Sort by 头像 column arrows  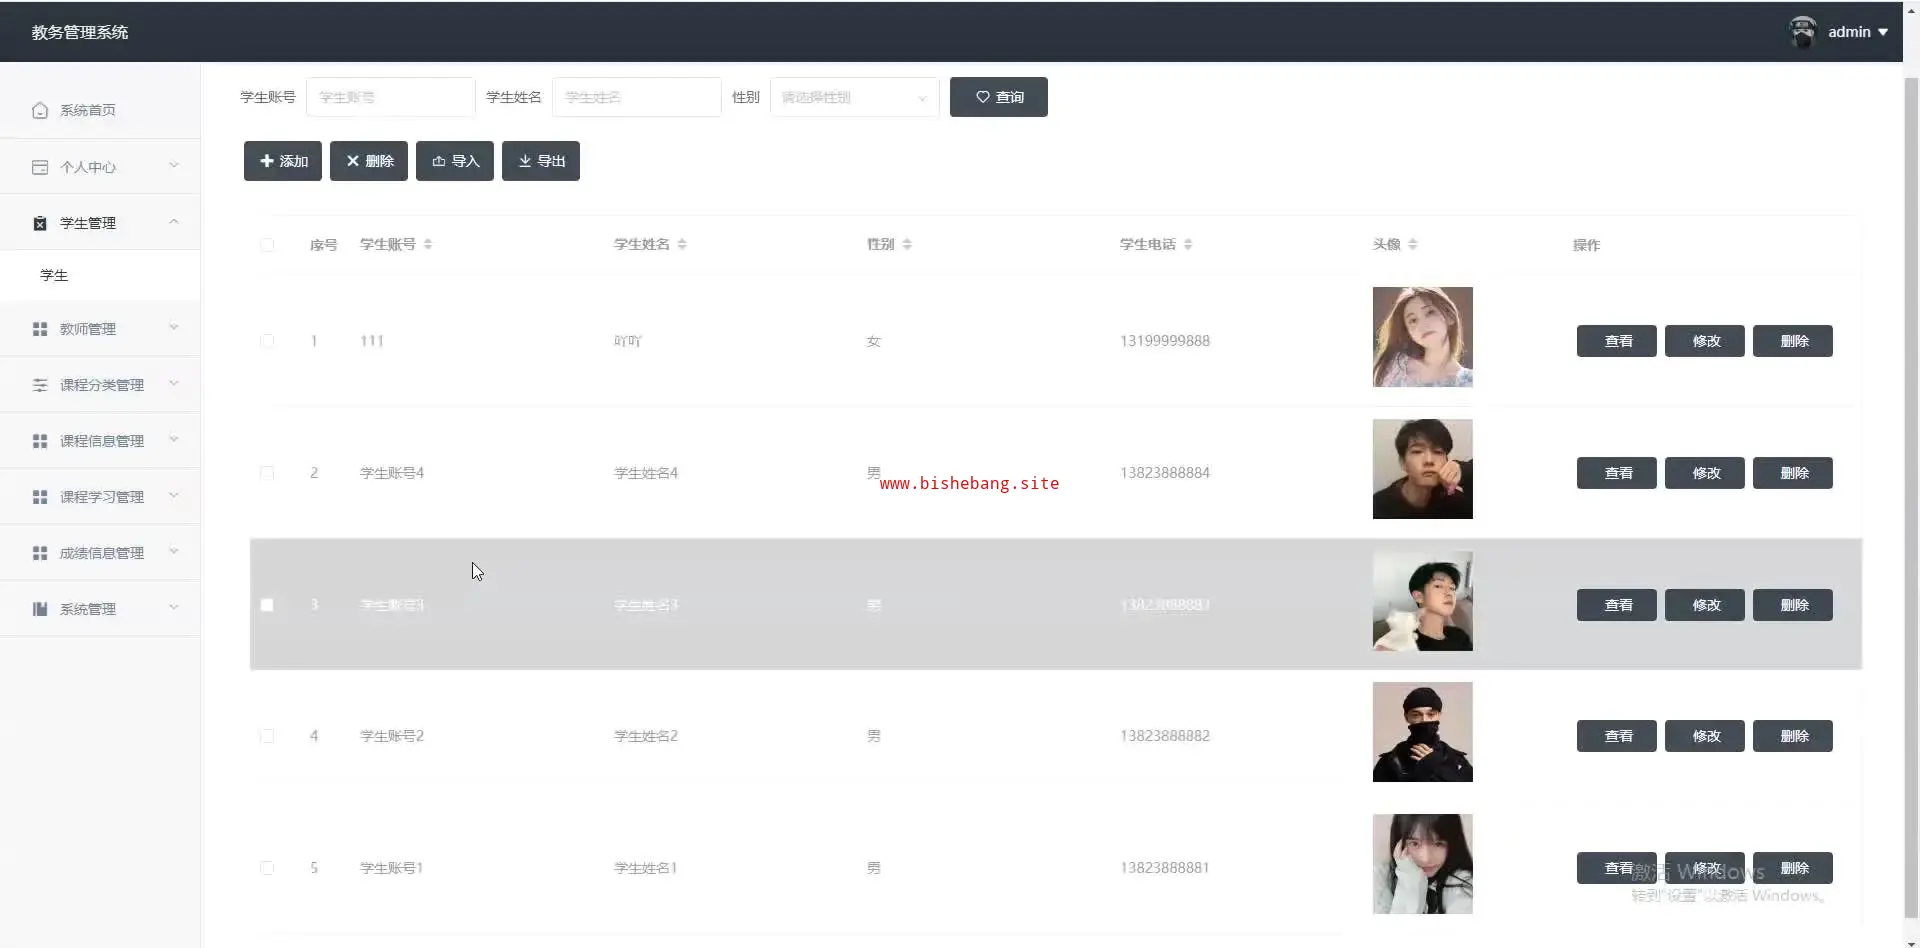tap(1413, 244)
